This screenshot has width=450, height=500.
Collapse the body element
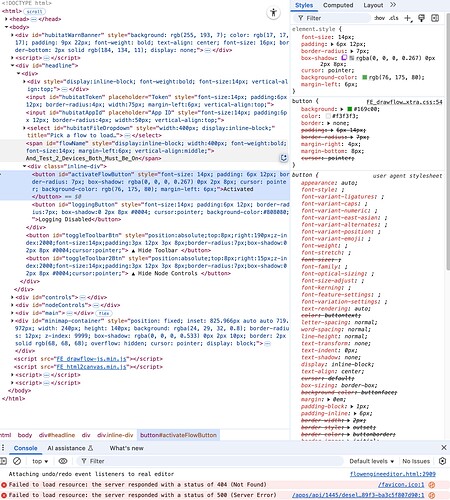pyautogui.click(x=6, y=27)
